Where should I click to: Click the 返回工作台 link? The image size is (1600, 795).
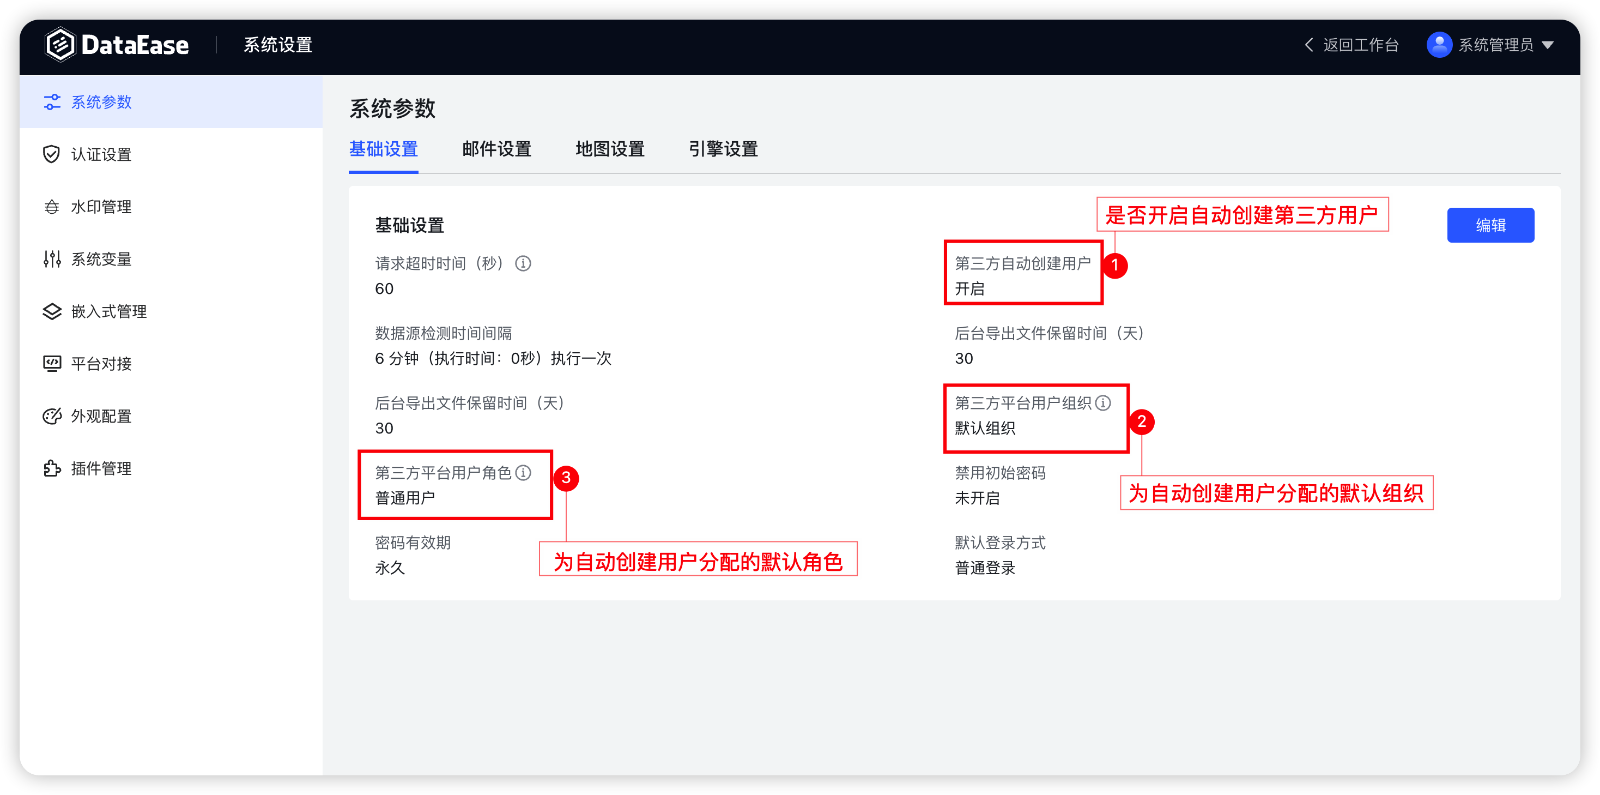point(1361,45)
